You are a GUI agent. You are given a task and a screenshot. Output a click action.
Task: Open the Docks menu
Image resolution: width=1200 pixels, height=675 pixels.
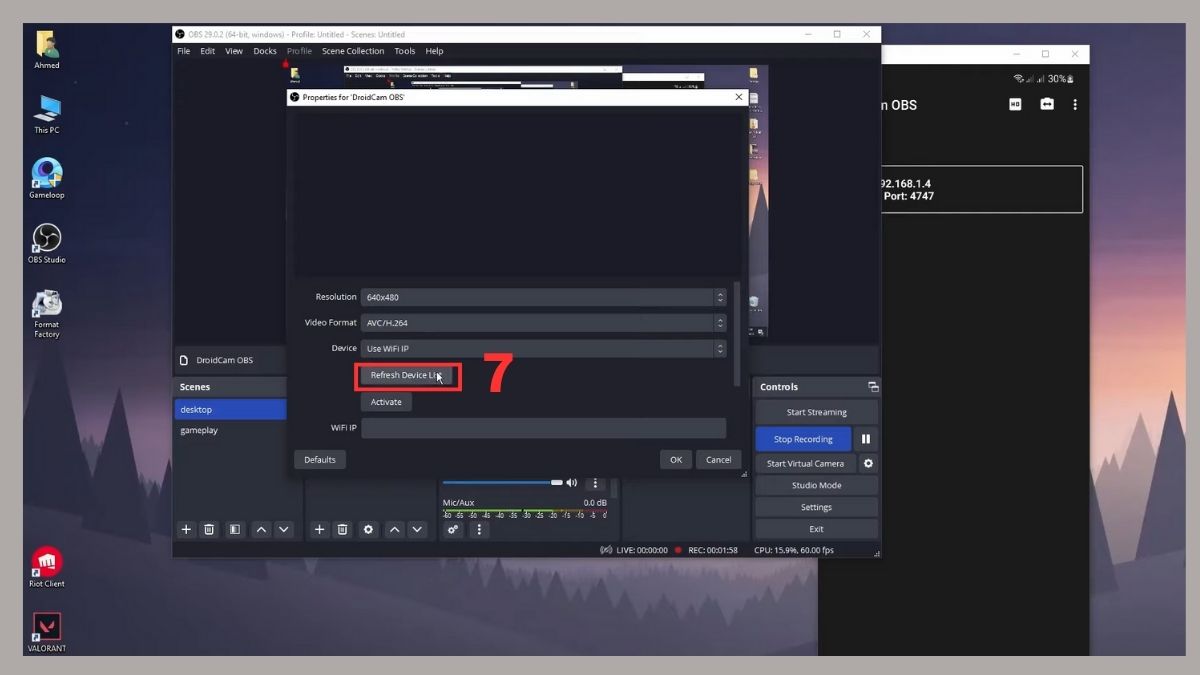pos(265,51)
